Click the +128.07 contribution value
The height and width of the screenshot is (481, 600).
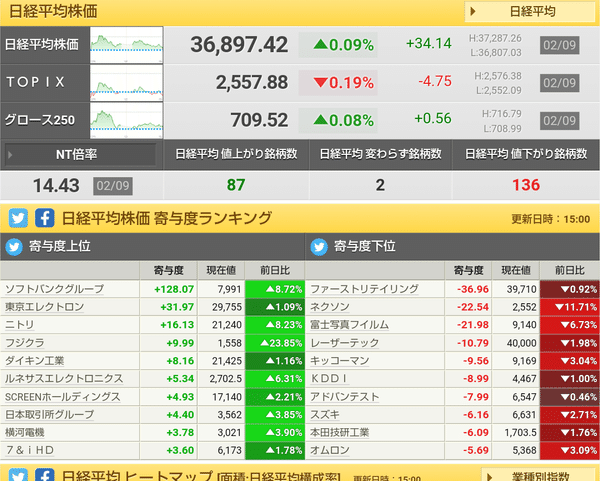(174, 289)
